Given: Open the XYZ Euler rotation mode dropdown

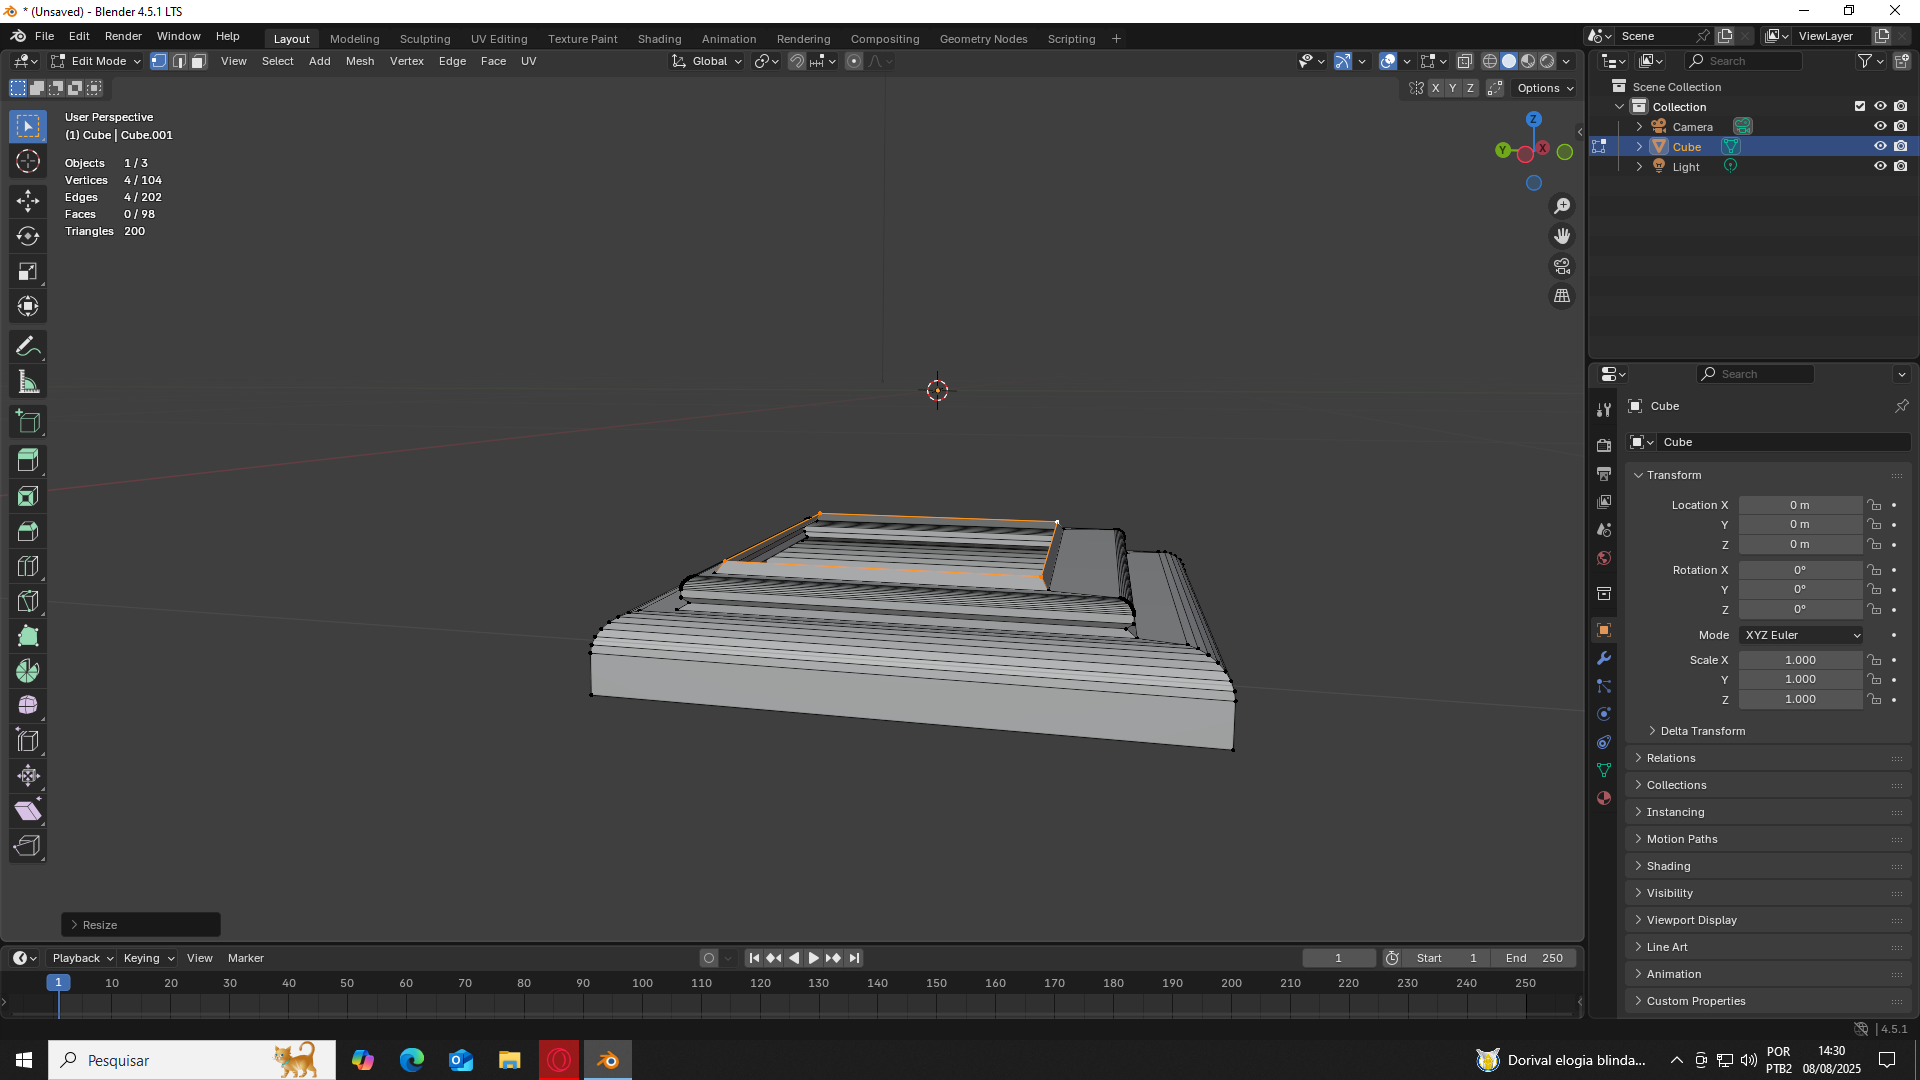Looking at the screenshot, I should pyautogui.click(x=1801, y=635).
